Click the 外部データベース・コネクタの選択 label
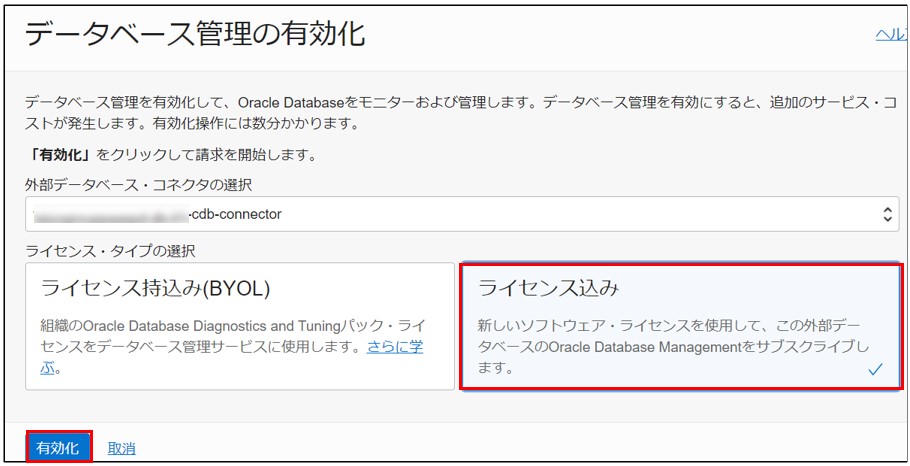This screenshot has width=910, height=466. click(138, 185)
